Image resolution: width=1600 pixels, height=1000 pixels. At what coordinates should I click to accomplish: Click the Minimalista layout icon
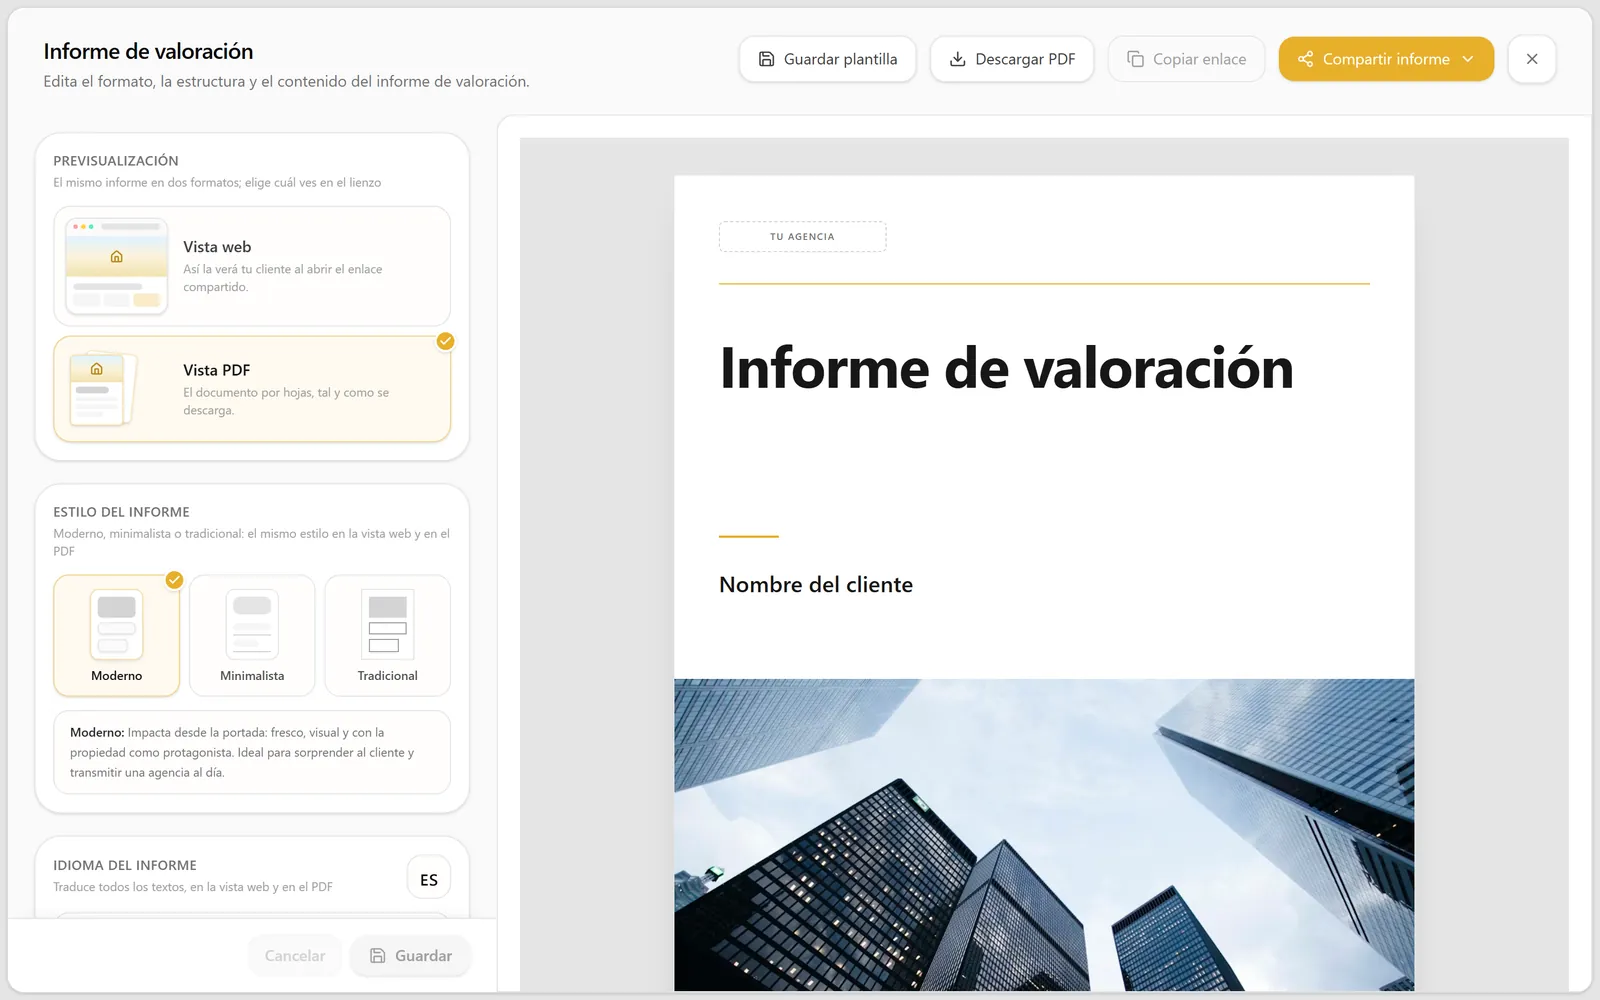252,624
